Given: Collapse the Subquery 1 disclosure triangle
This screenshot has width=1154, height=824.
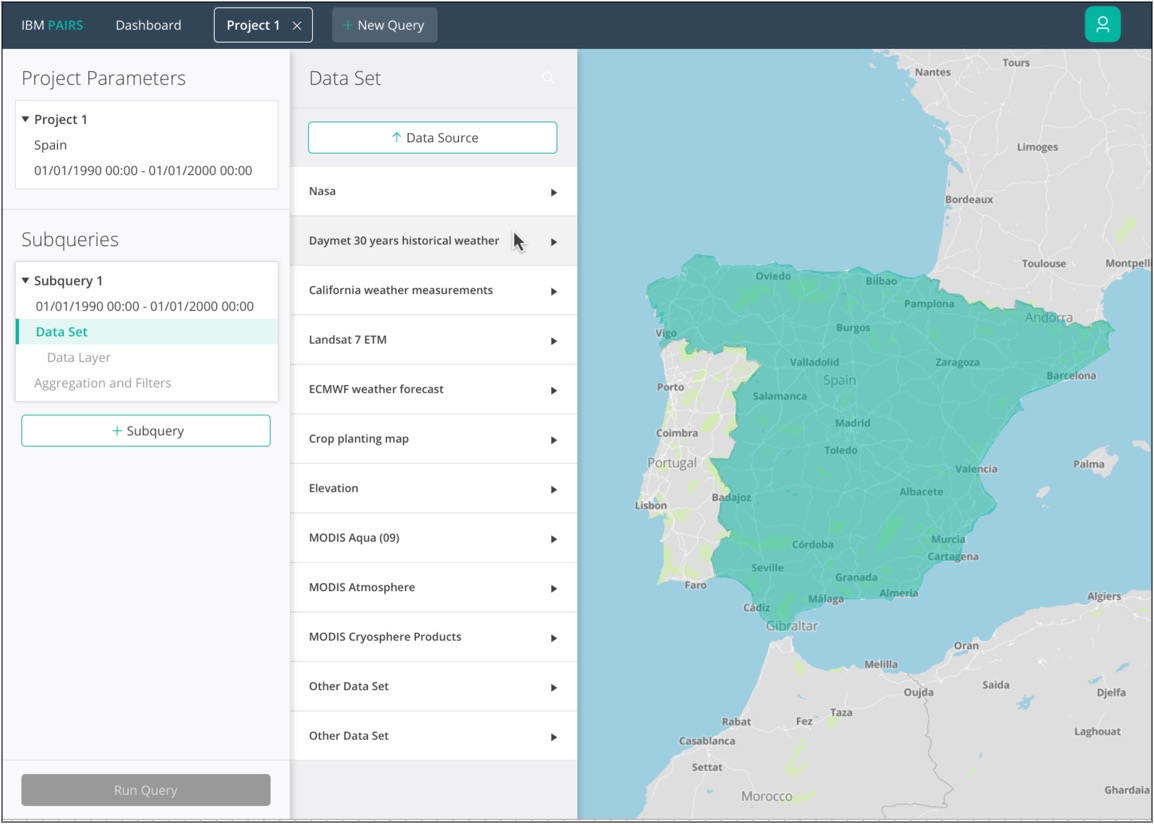Looking at the screenshot, I should click(26, 281).
